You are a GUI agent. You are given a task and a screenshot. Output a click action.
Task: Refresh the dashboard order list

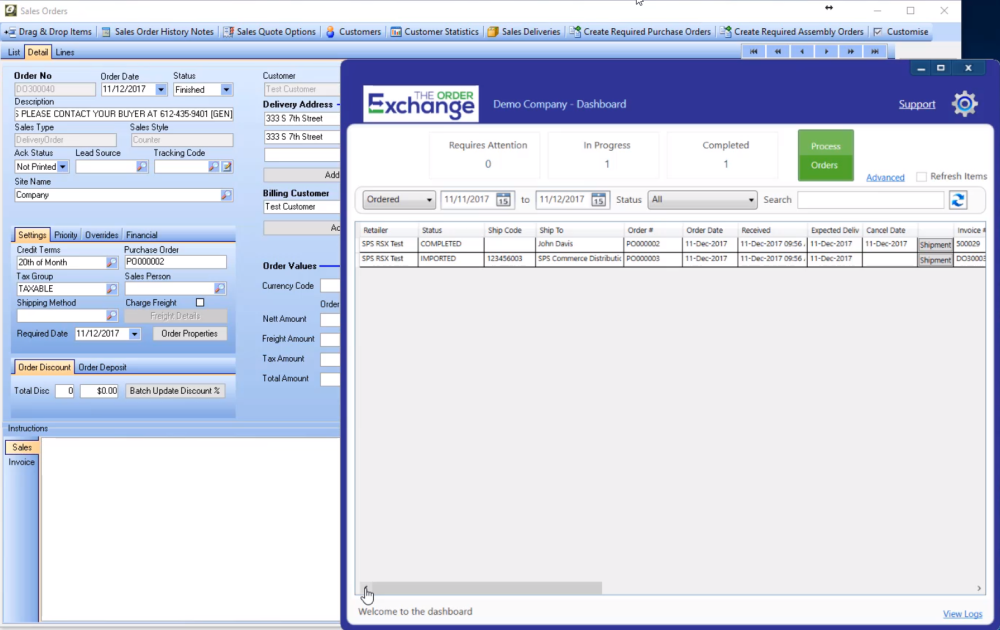click(x=958, y=200)
